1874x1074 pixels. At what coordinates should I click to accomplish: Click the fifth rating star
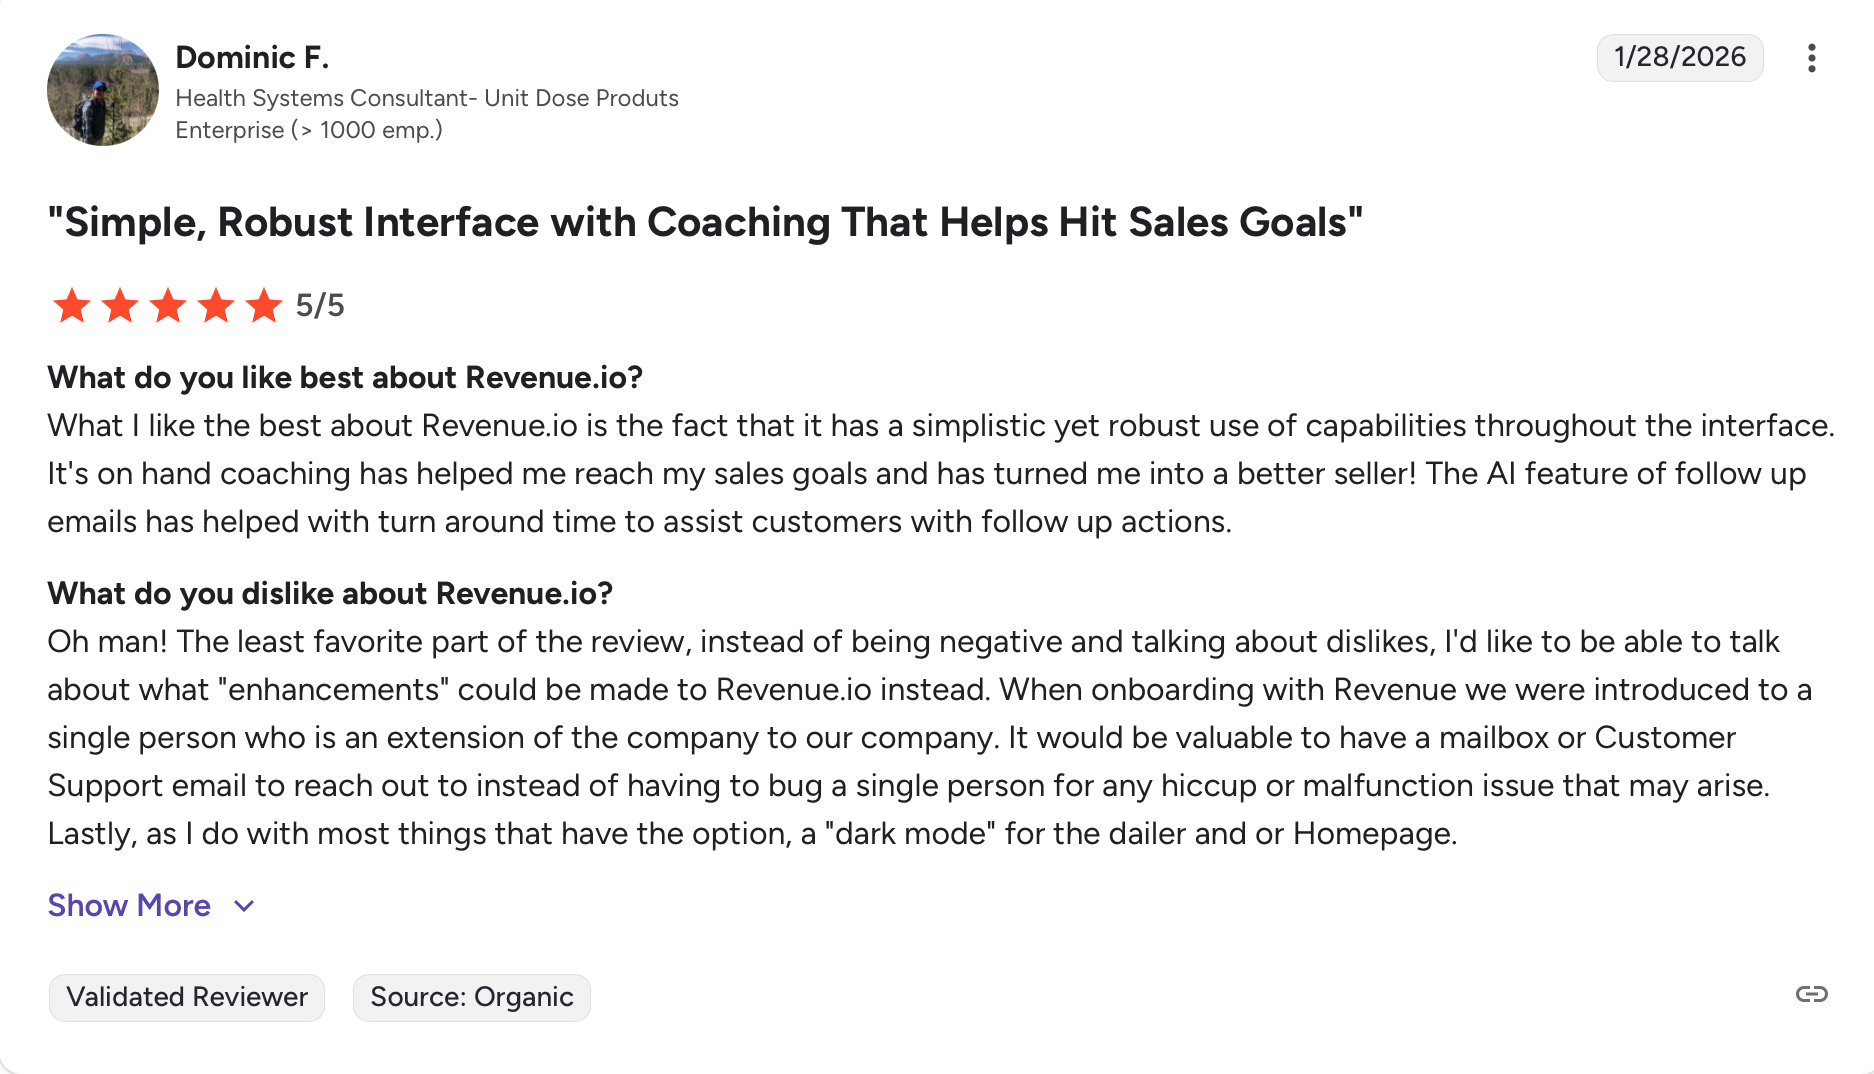[x=264, y=306]
